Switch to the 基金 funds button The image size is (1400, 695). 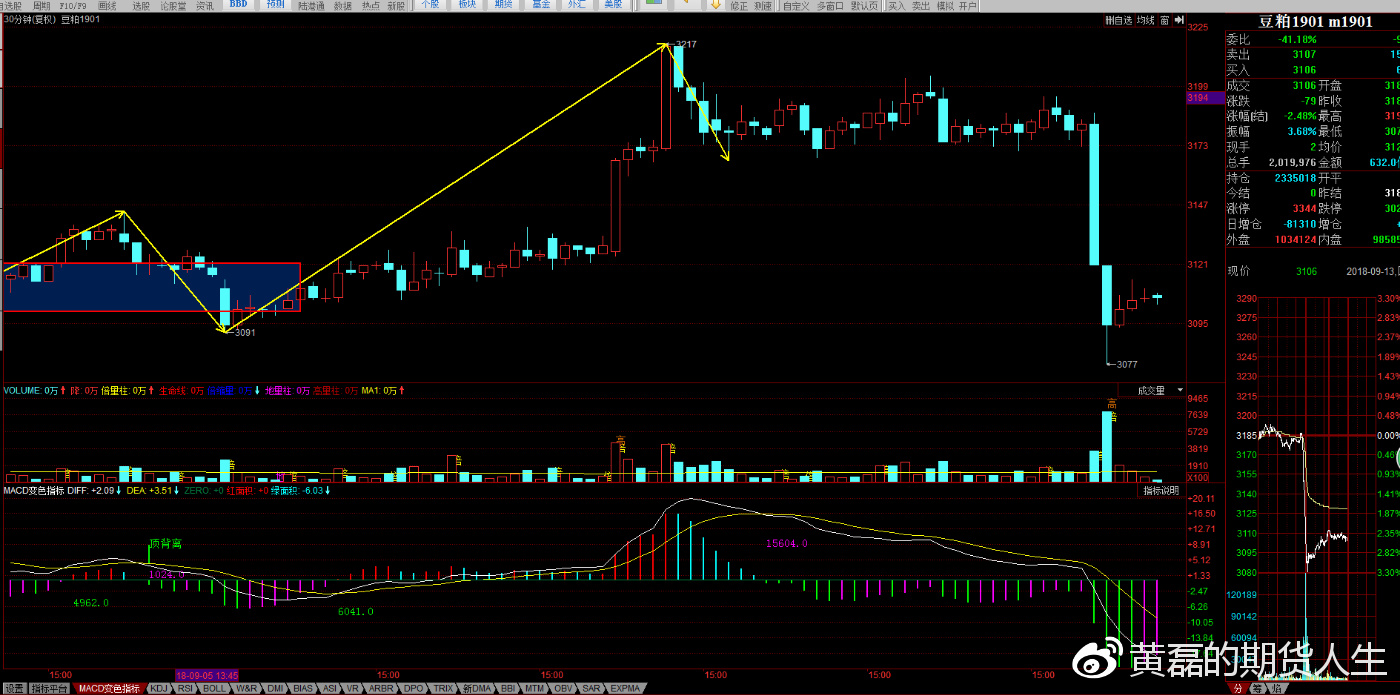coord(541,5)
